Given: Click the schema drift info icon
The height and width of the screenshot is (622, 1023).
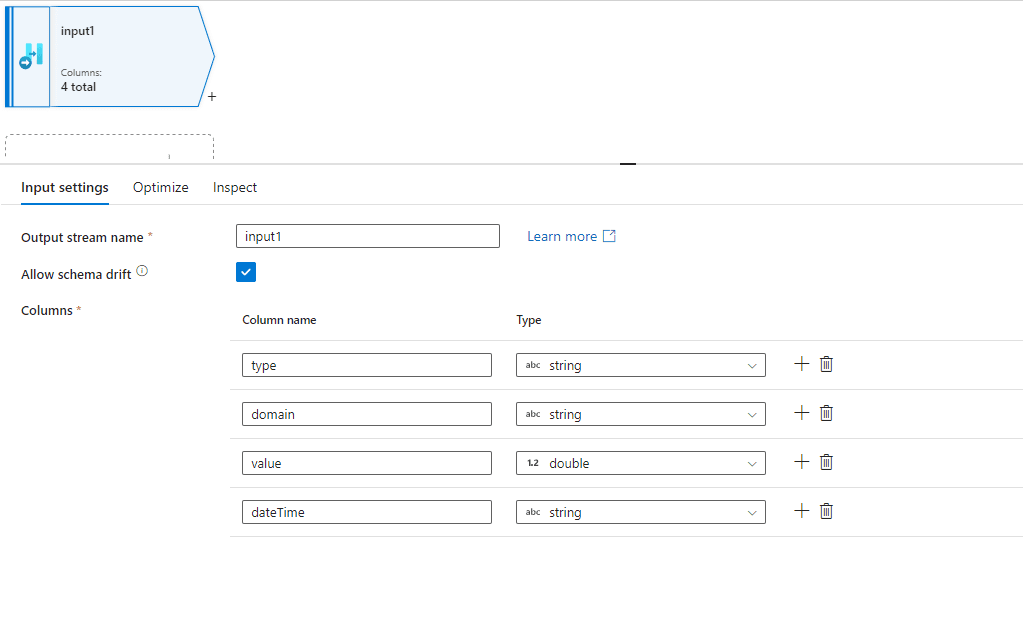Looking at the screenshot, I should click(142, 271).
